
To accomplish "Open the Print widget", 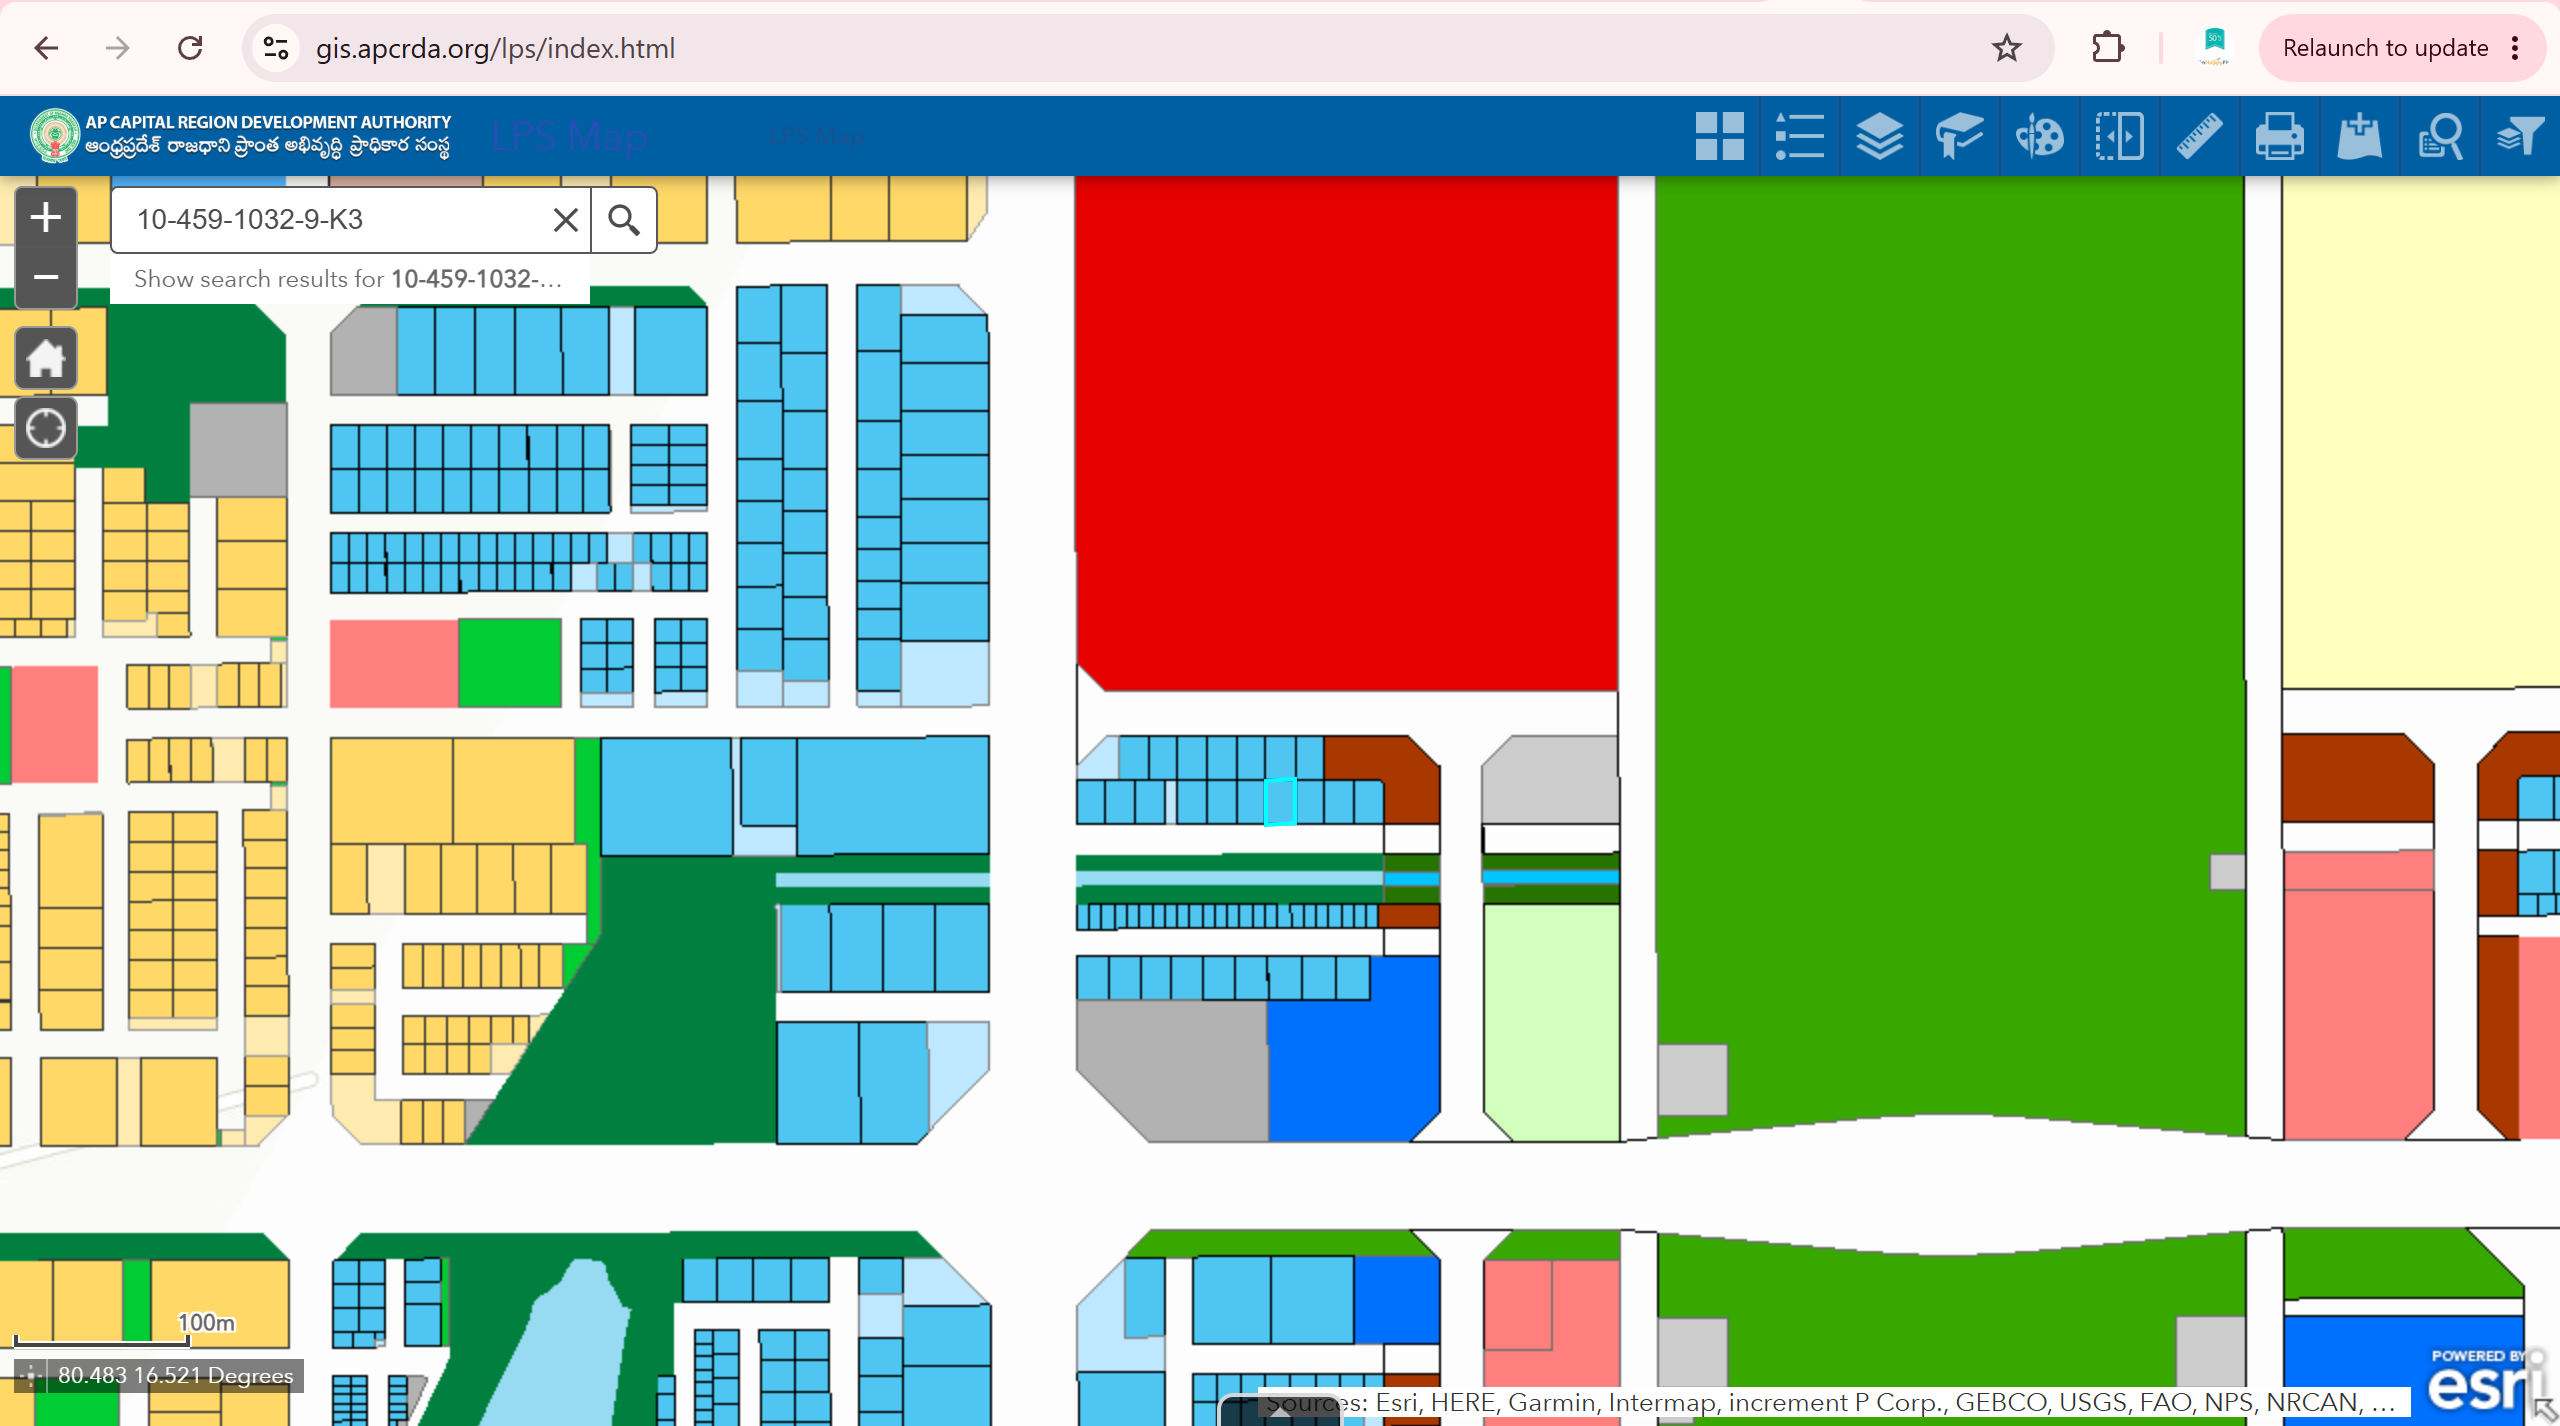I will click(2279, 137).
